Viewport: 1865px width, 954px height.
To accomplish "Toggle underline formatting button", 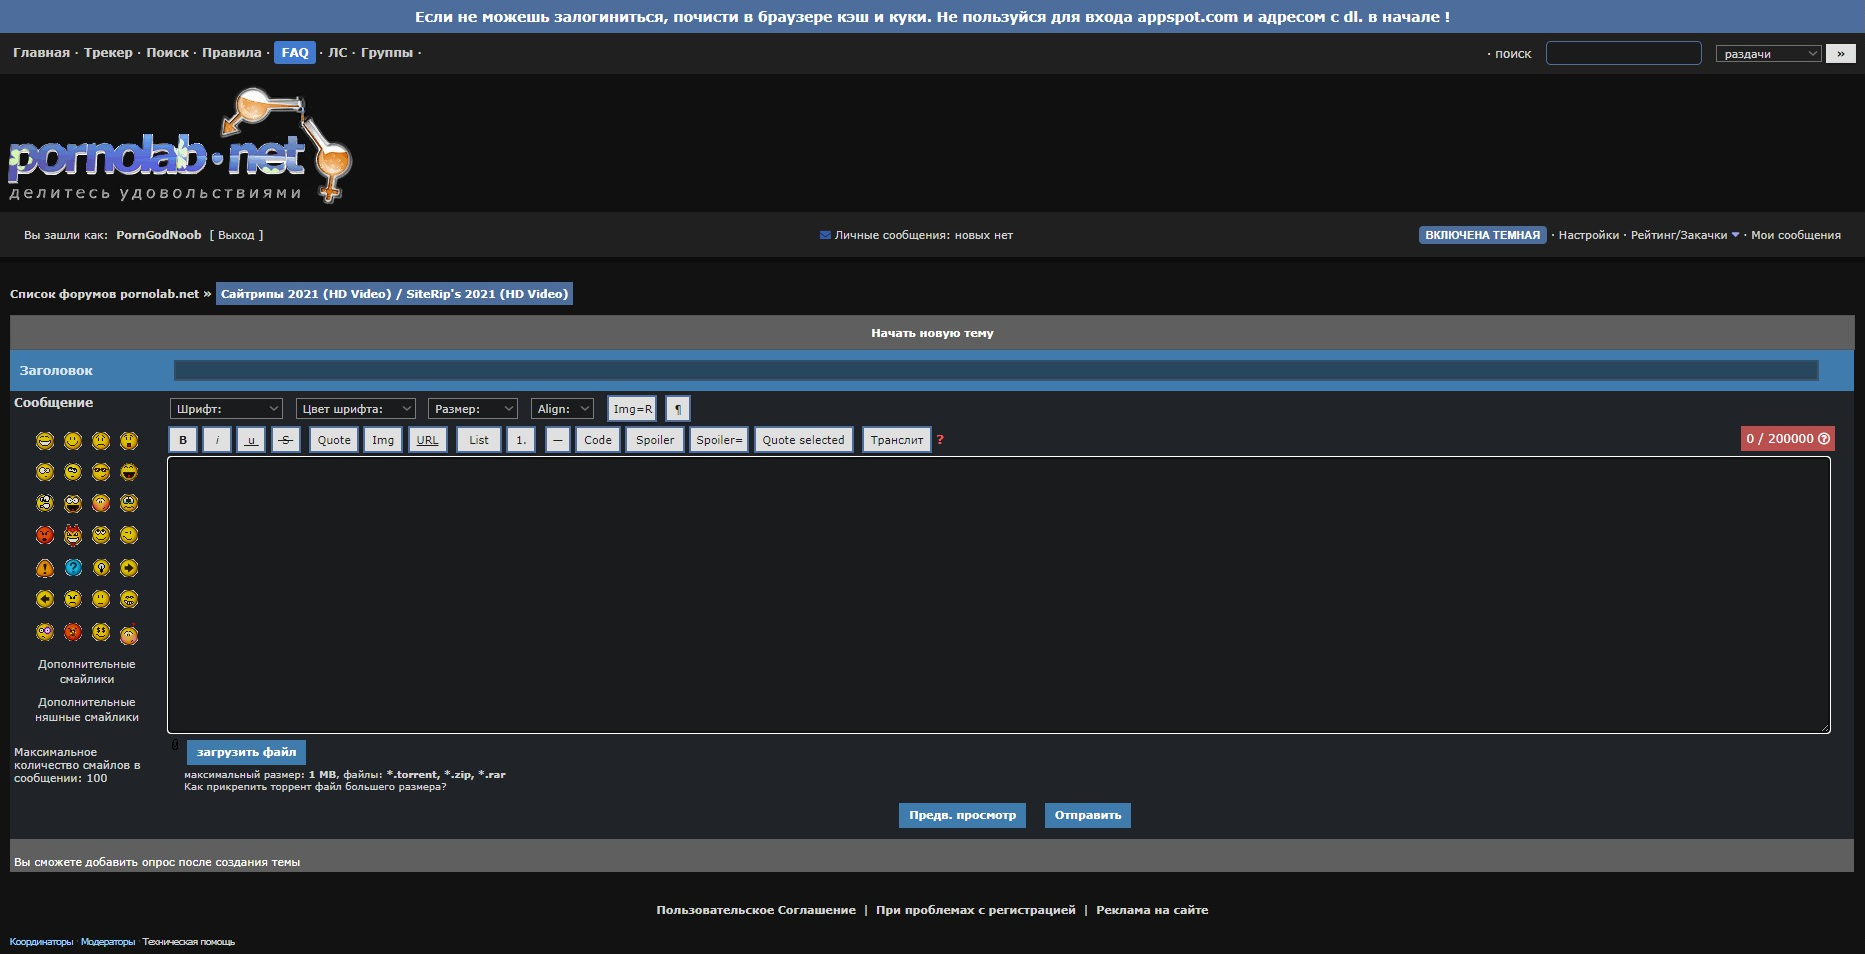I will click(251, 440).
